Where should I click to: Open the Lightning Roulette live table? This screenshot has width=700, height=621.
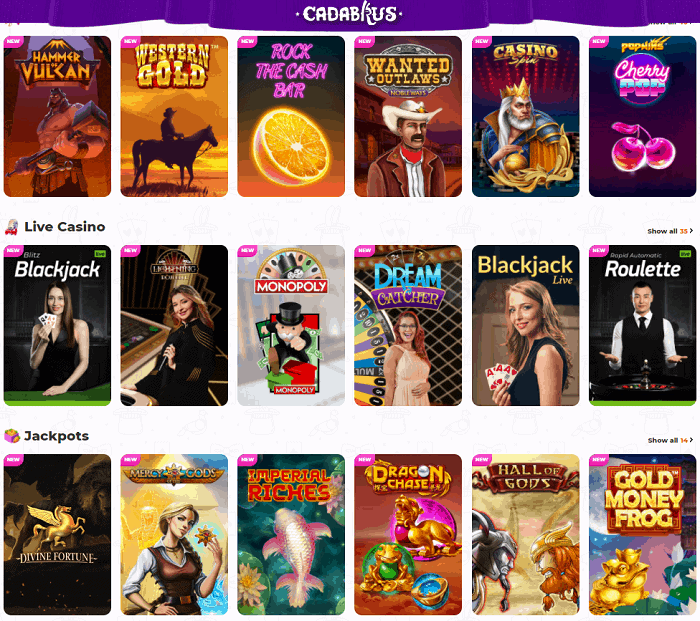tap(174, 325)
